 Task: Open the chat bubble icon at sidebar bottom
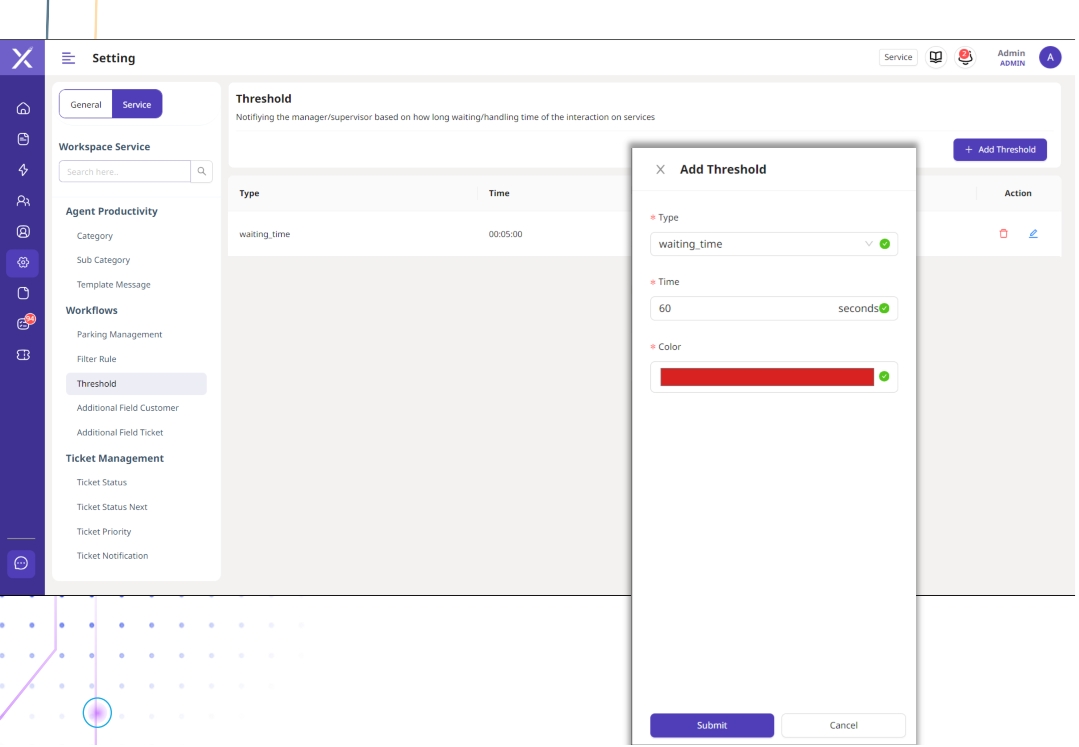(22, 563)
